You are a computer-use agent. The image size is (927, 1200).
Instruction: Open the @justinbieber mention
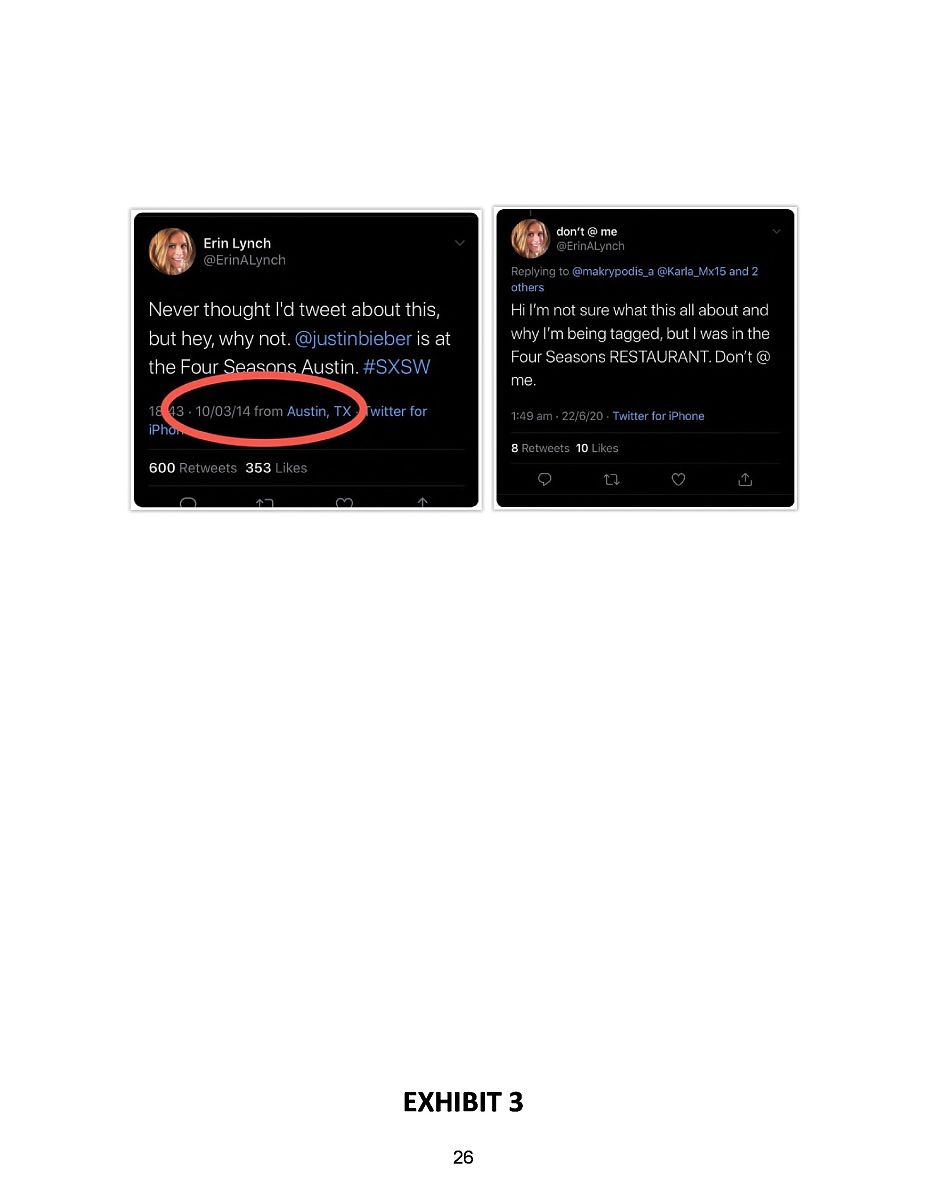(x=354, y=338)
